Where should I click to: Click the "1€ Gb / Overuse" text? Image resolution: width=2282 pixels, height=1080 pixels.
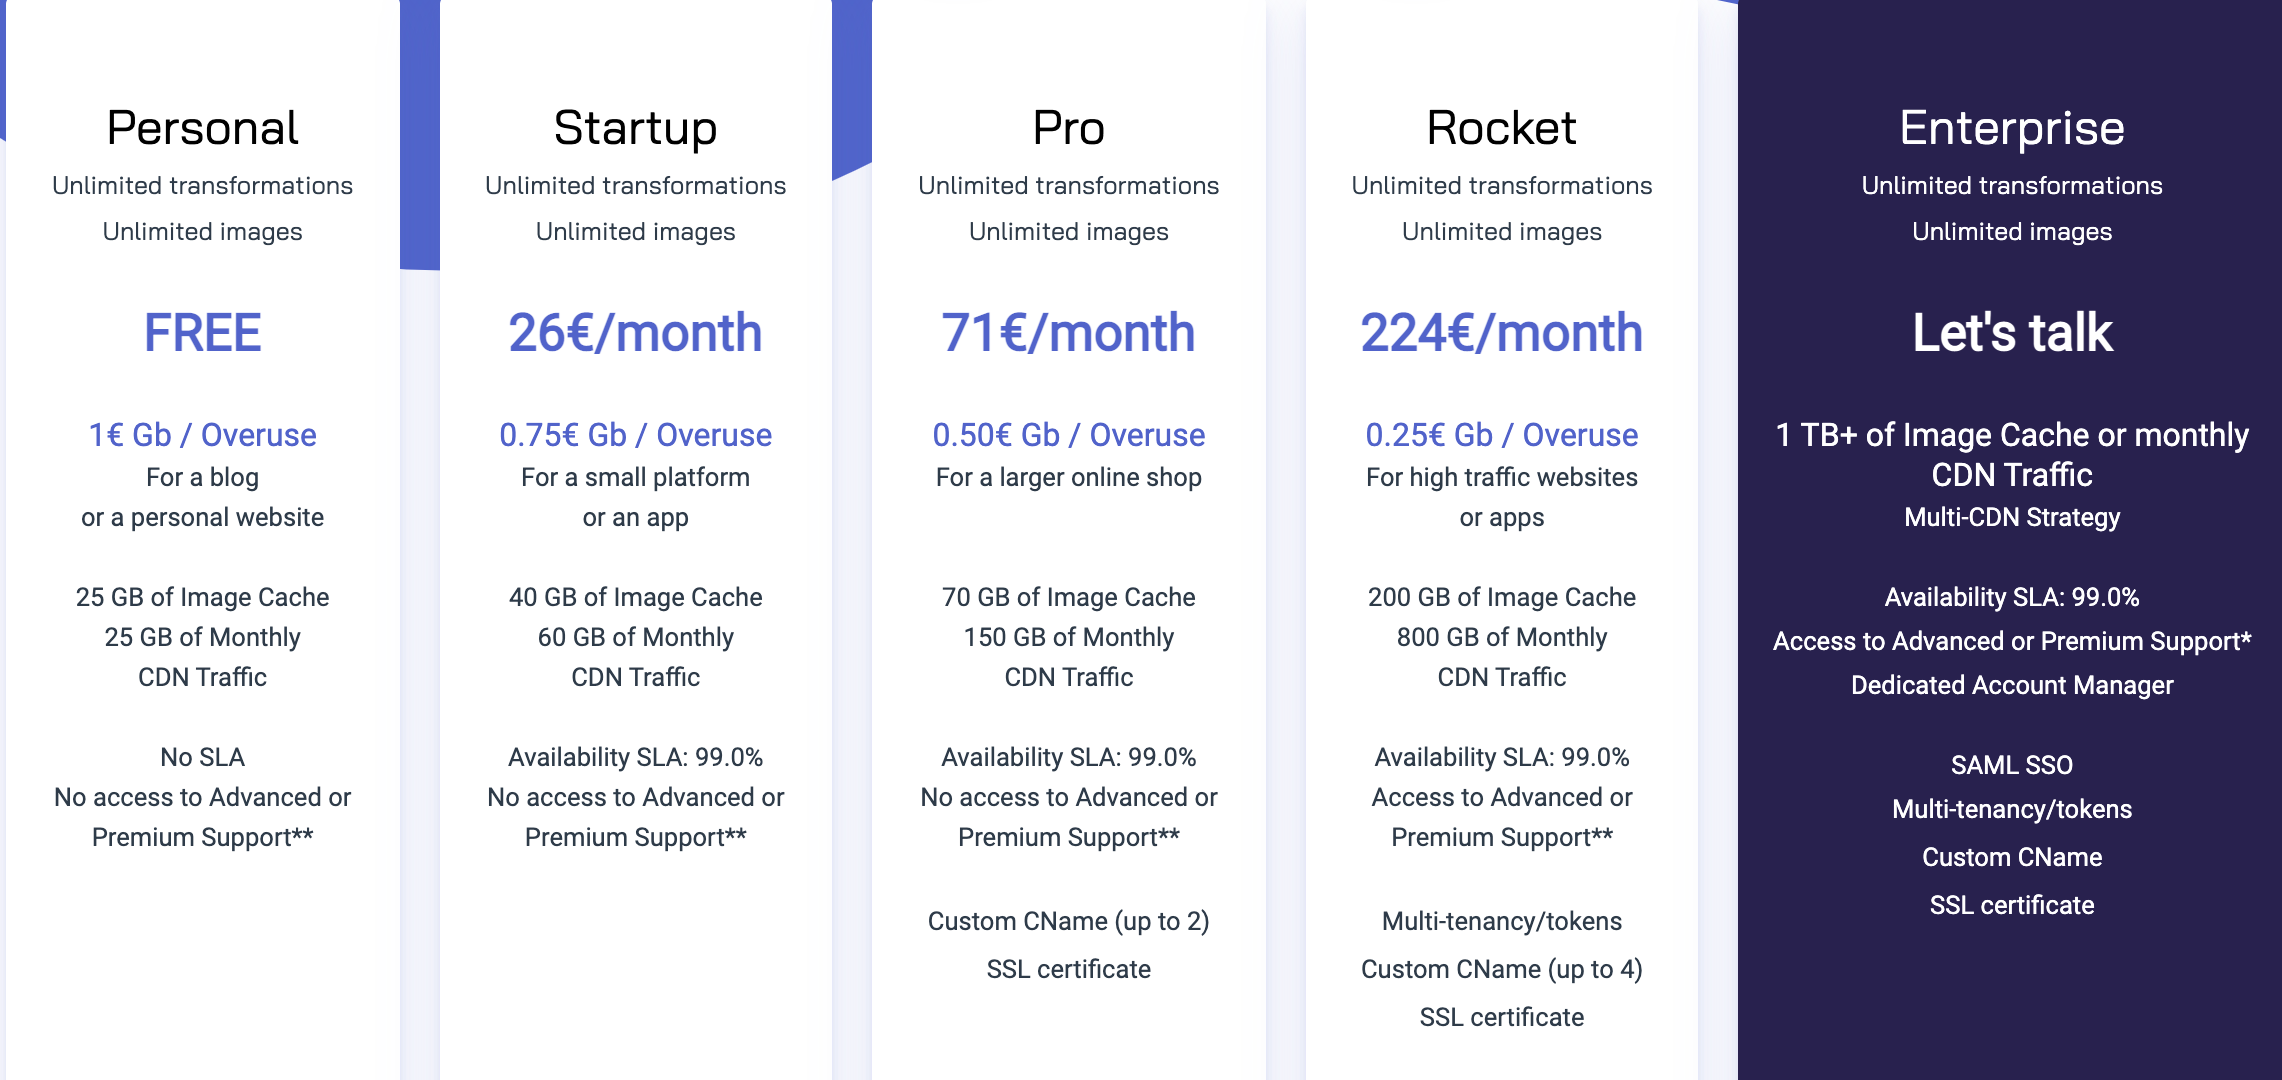(202, 435)
